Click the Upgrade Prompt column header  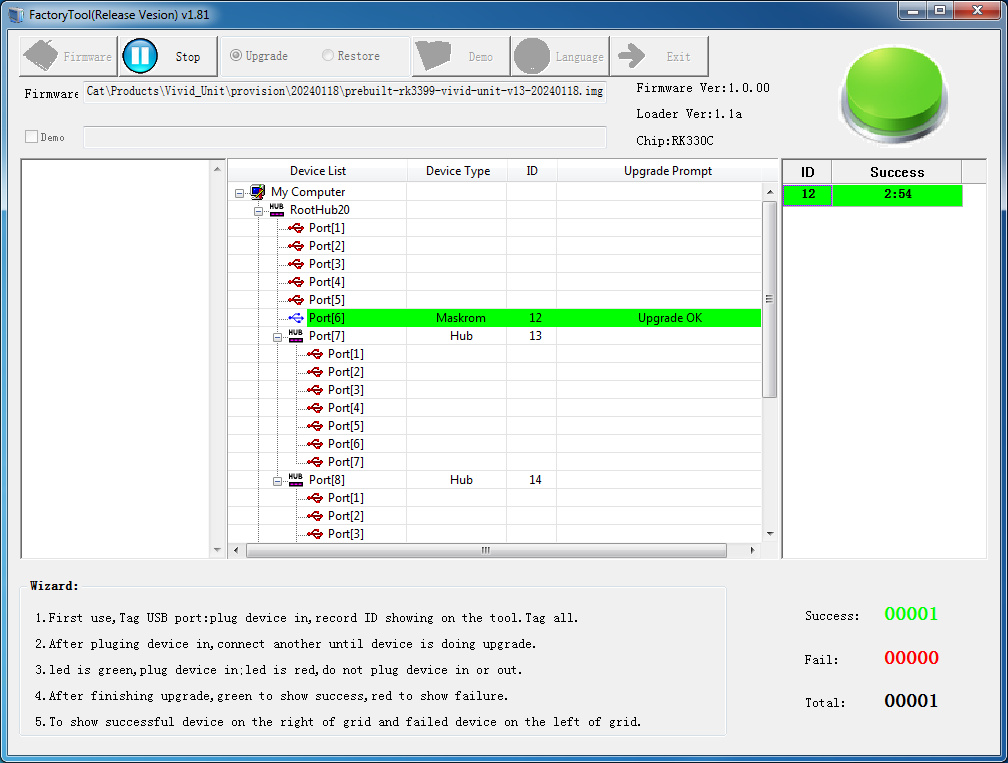(x=667, y=171)
